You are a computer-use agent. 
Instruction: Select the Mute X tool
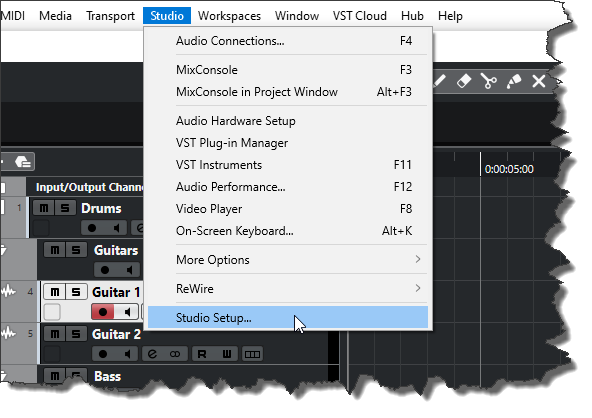click(x=539, y=81)
